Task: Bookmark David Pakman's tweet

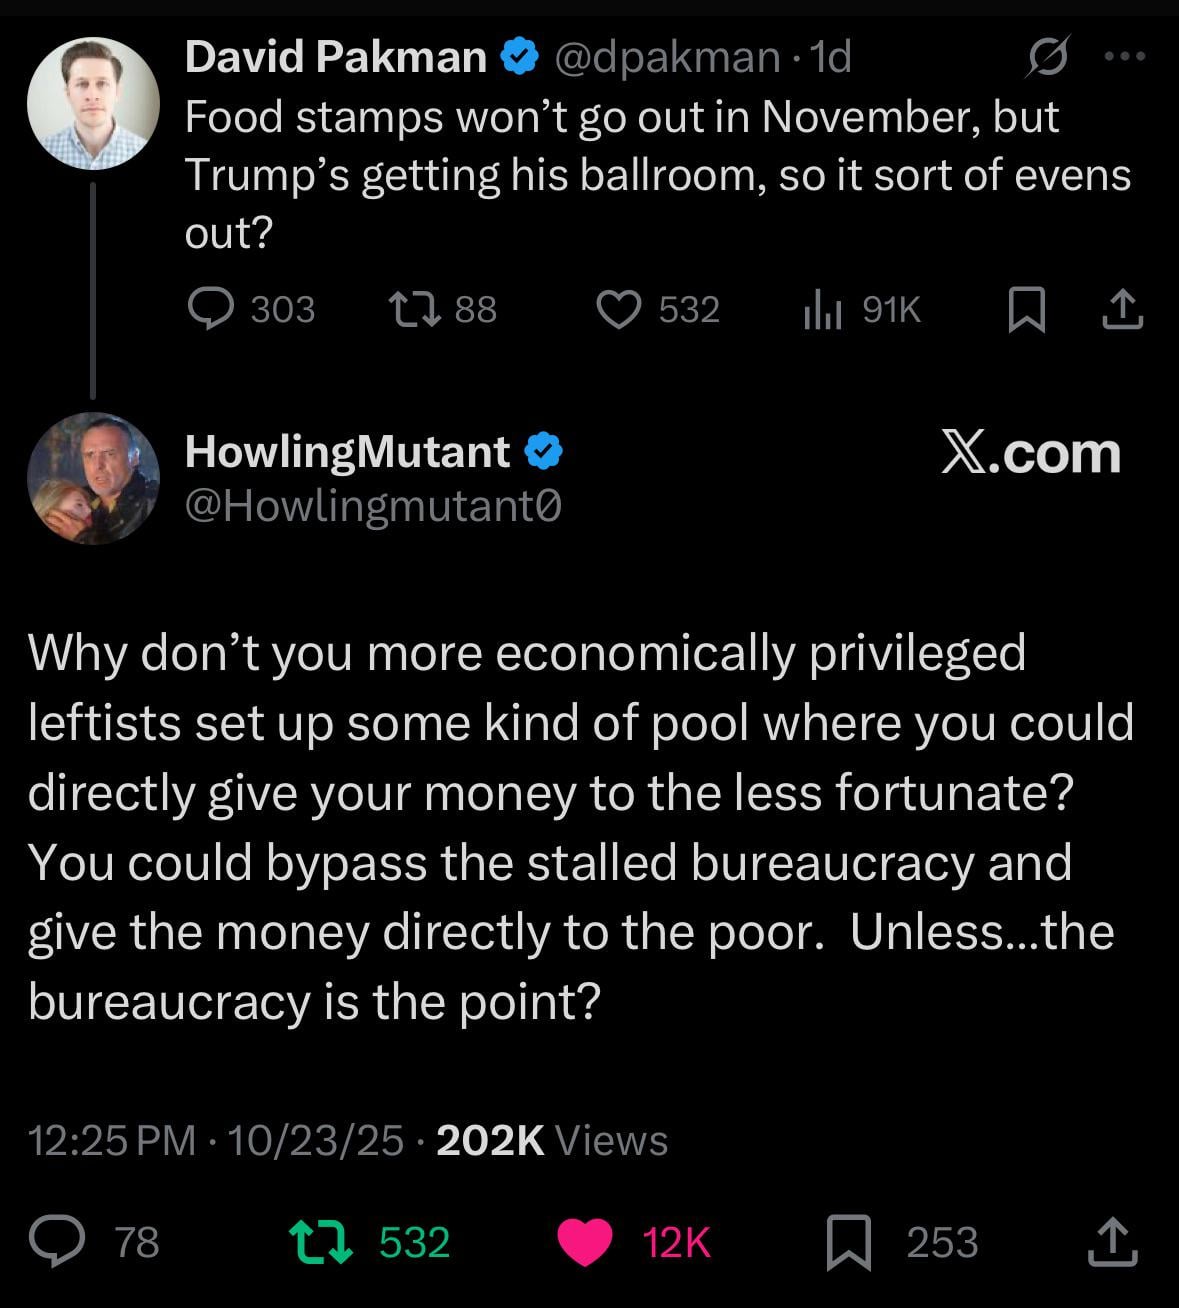Action: pyautogui.click(x=1026, y=309)
